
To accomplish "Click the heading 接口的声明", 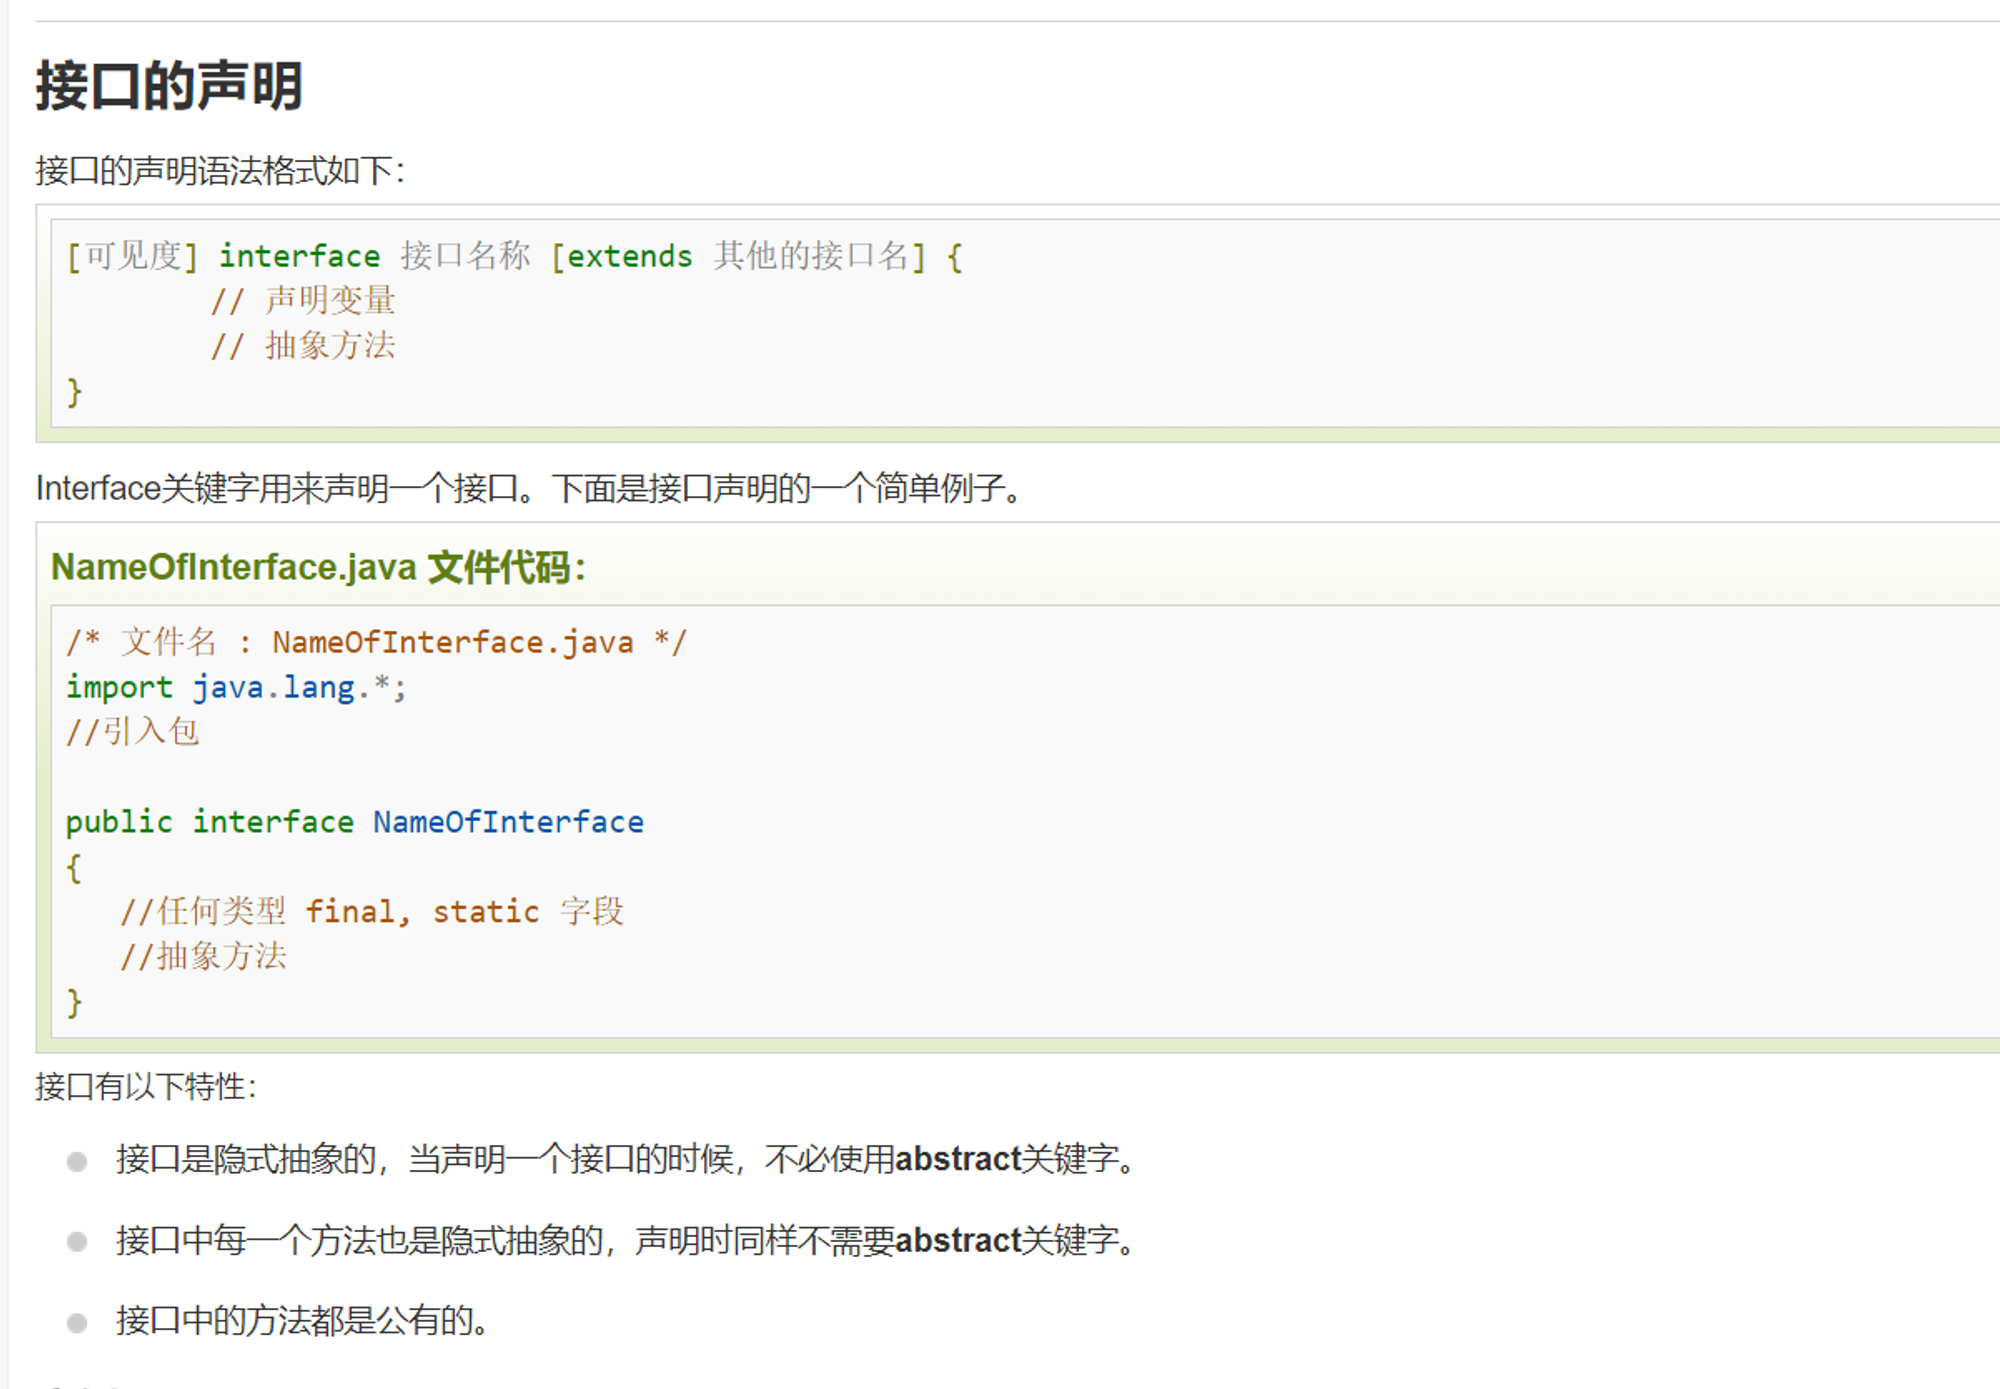I will 169,86.
